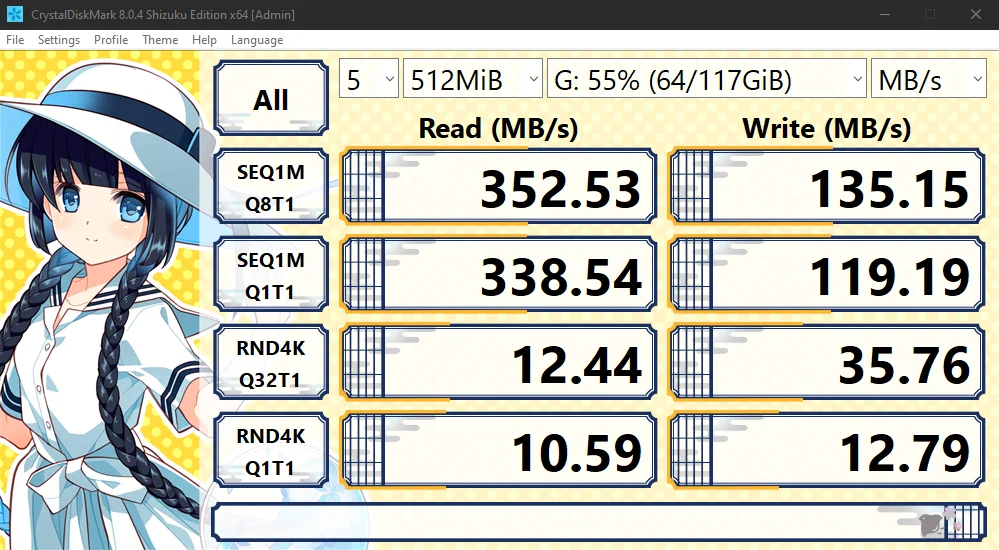
Task: Close the CrystalDiskMark window
Action: (975, 14)
